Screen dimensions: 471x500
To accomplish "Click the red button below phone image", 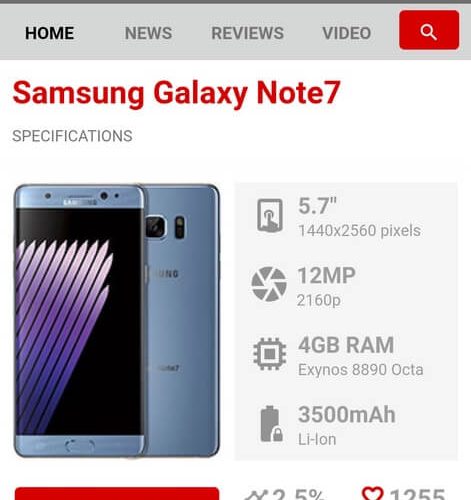I will pyautogui.click(x=117, y=494).
